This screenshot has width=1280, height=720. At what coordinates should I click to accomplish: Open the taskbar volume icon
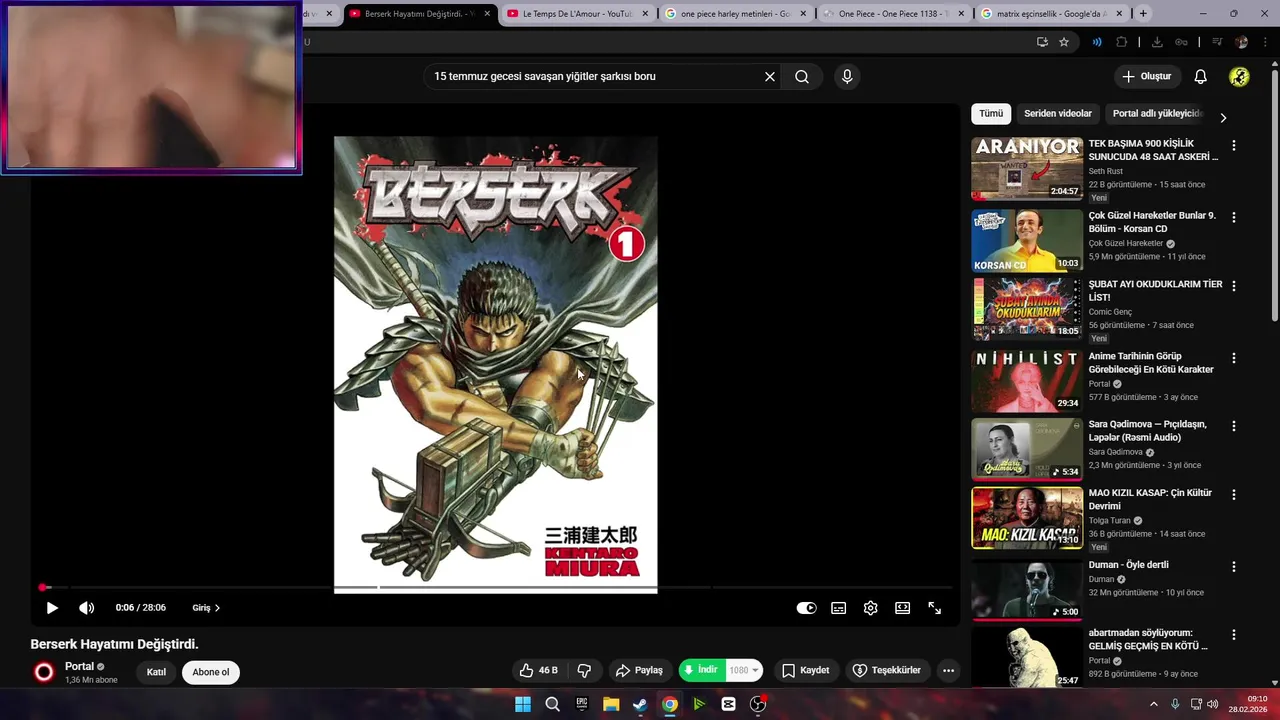[x=1213, y=704]
